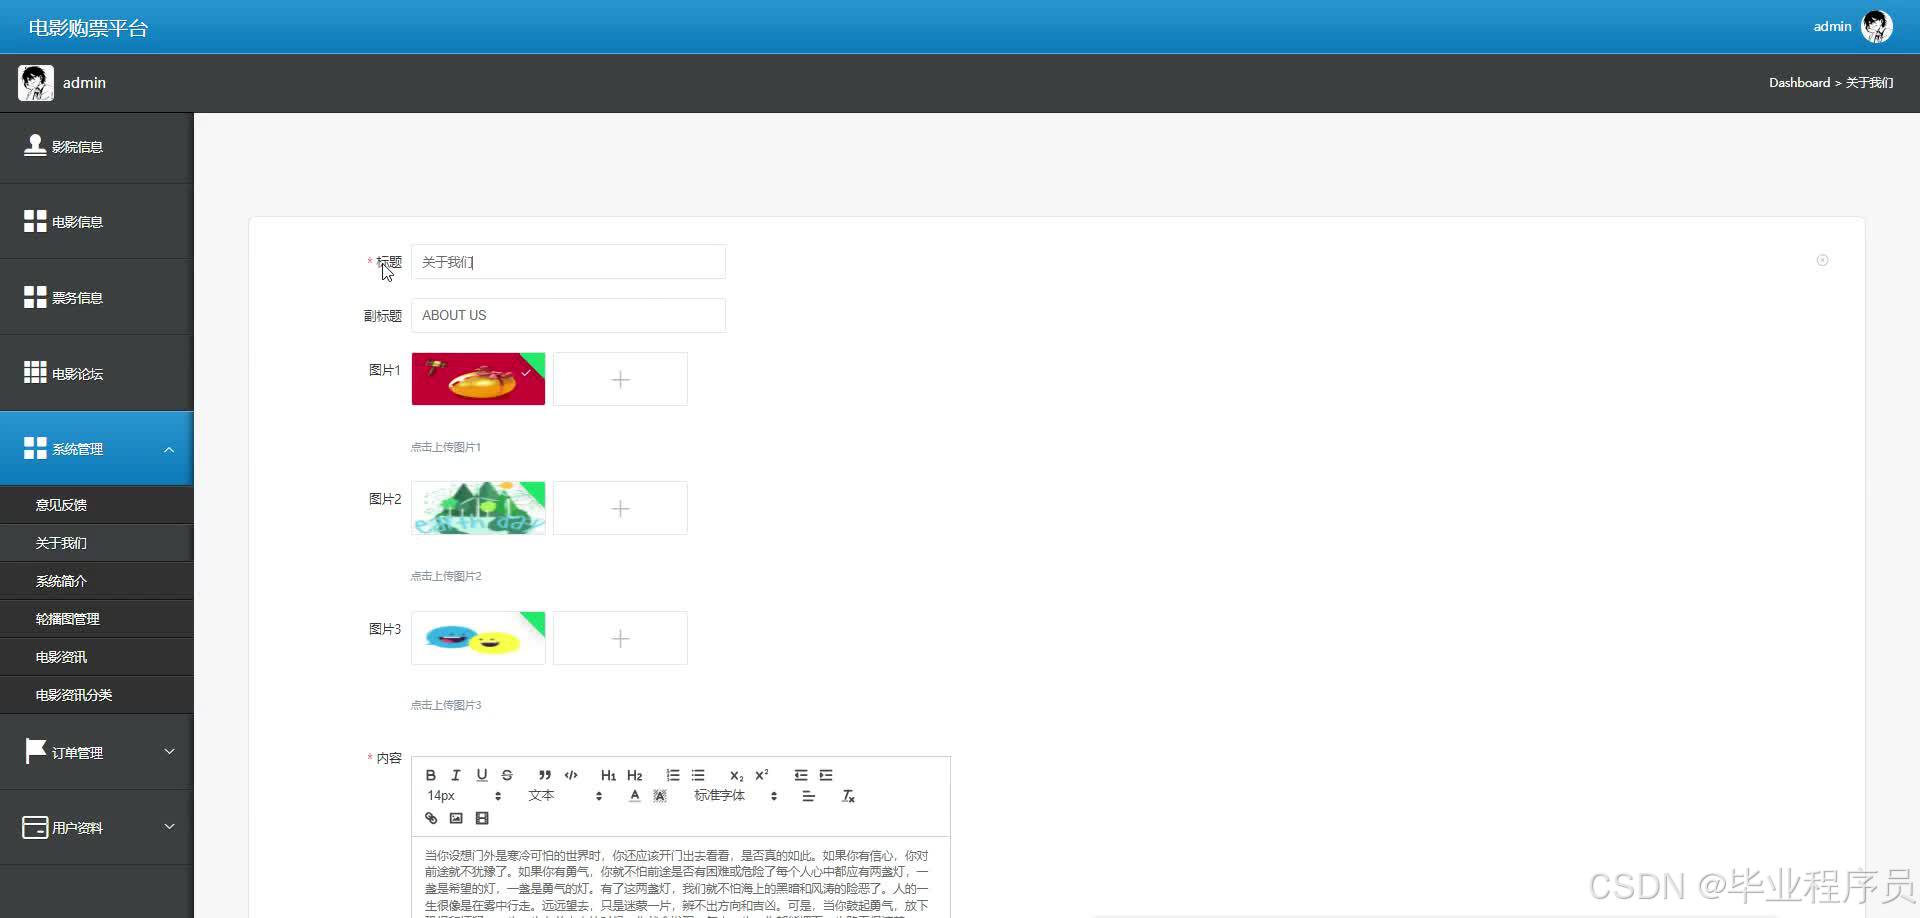Select the uploaded 图片3 thumbnail
Screen dimensions: 1920x918
point(478,638)
